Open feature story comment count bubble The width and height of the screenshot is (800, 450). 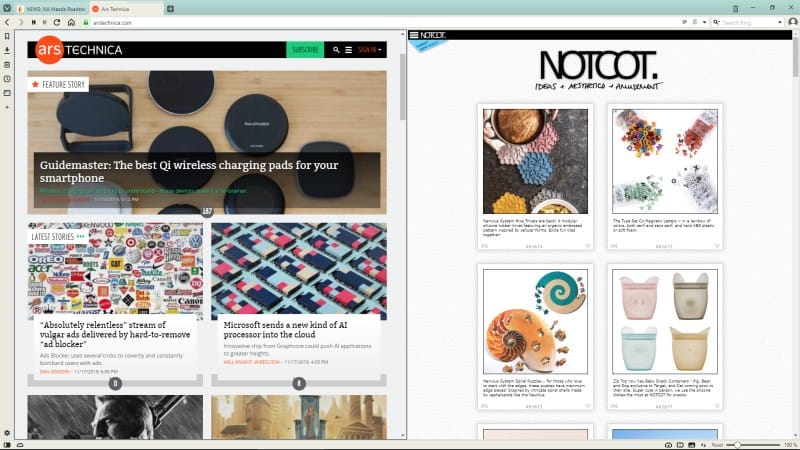(x=207, y=211)
